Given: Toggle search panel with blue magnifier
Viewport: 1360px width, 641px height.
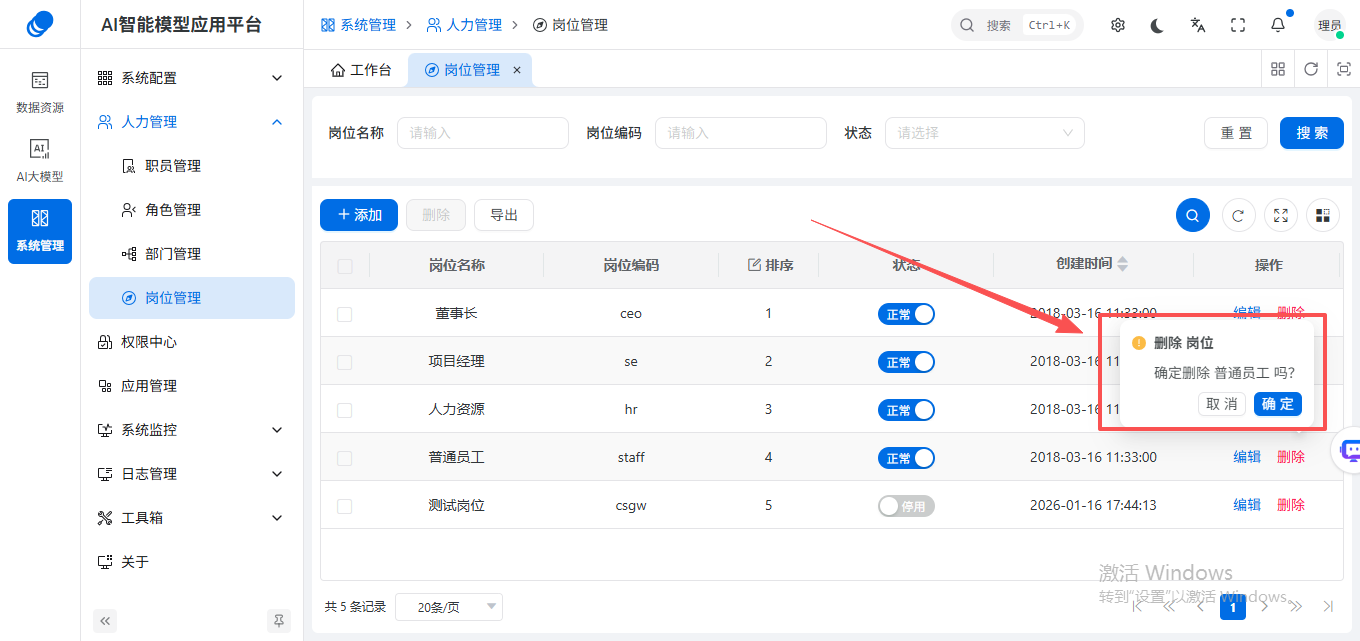Looking at the screenshot, I should tap(1193, 215).
